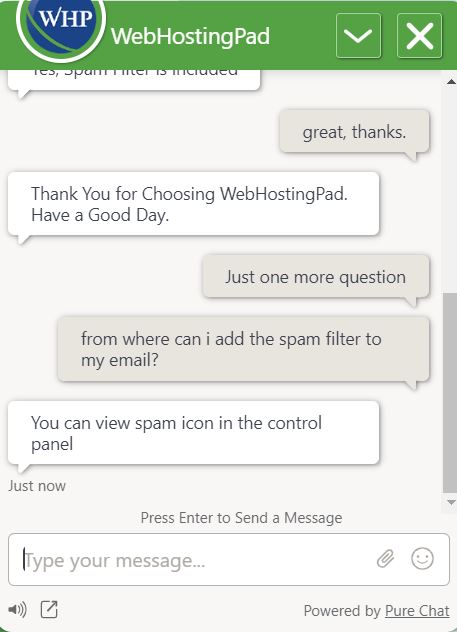
Task: Attach a file using the paperclip icon
Action: coord(385,559)
